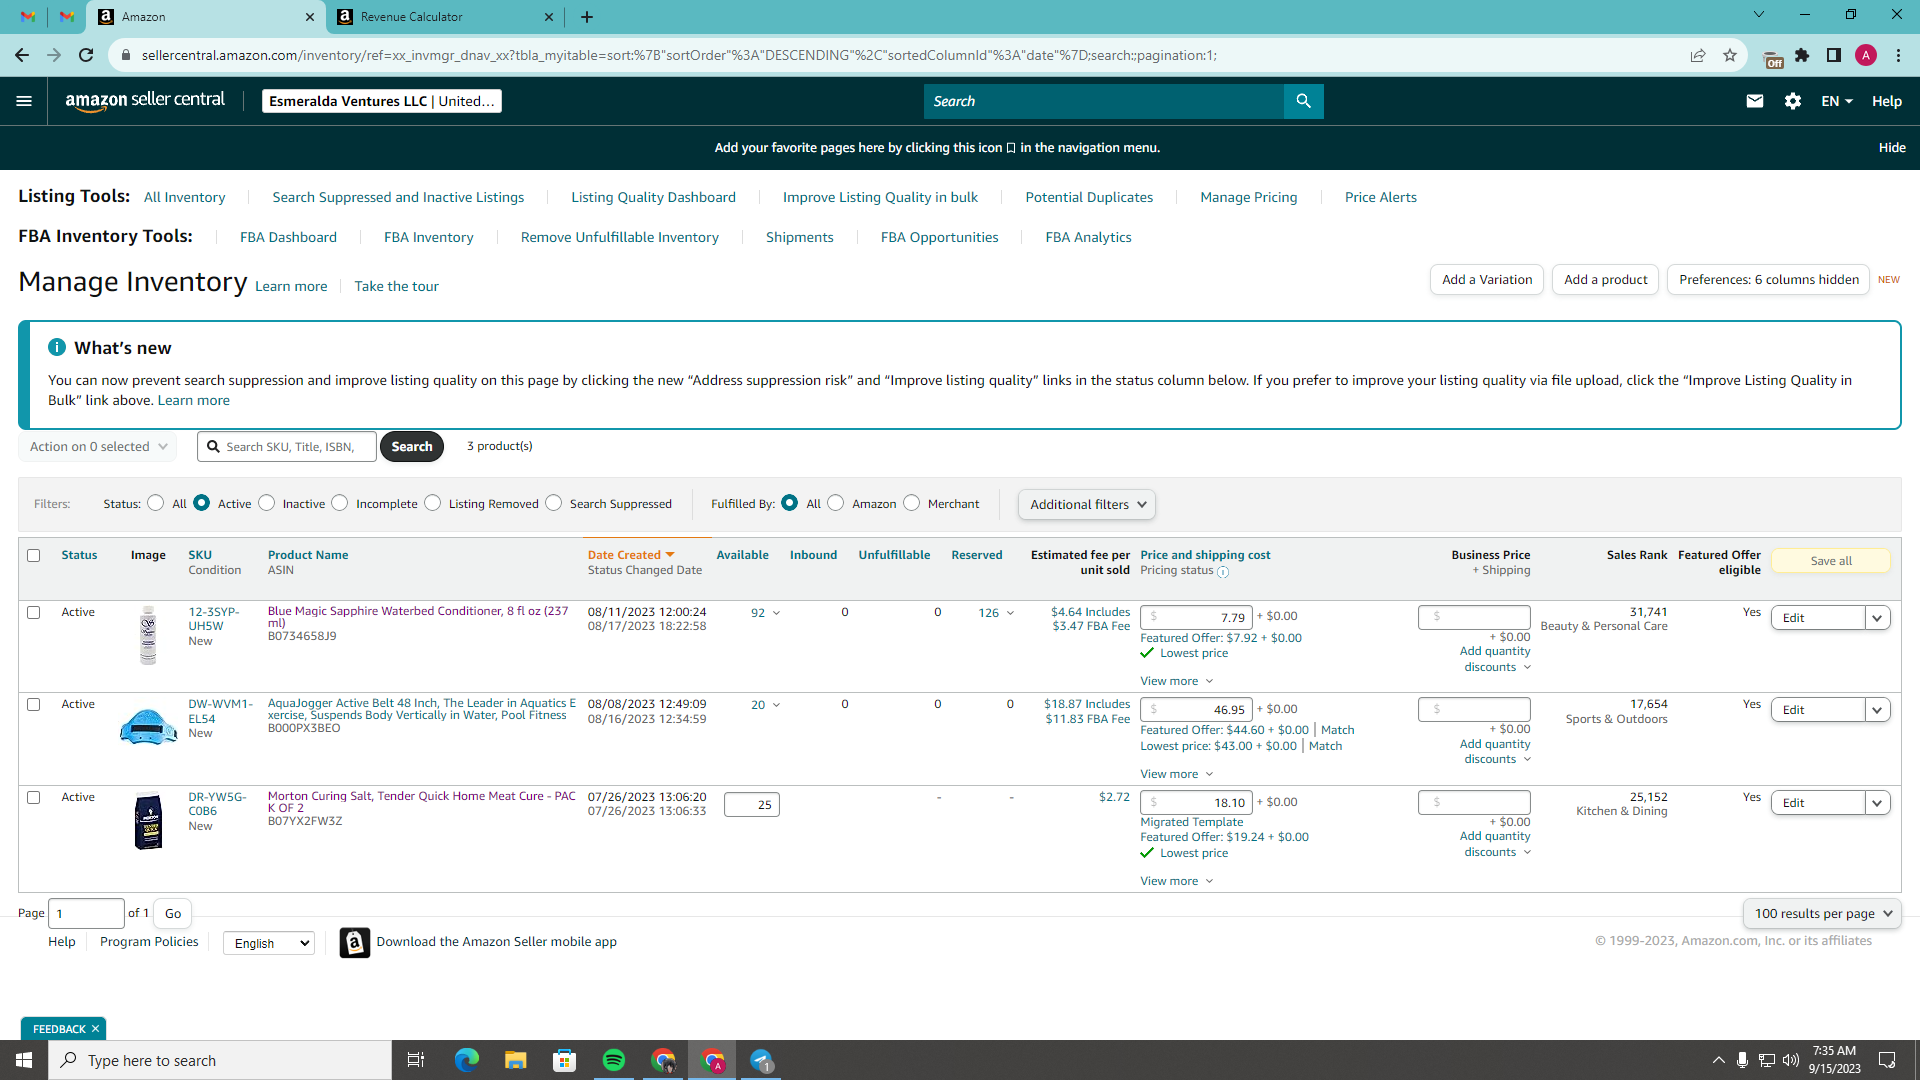Click the browser back arrow
Viewport: 1920px width, 1080px height.
22,55
